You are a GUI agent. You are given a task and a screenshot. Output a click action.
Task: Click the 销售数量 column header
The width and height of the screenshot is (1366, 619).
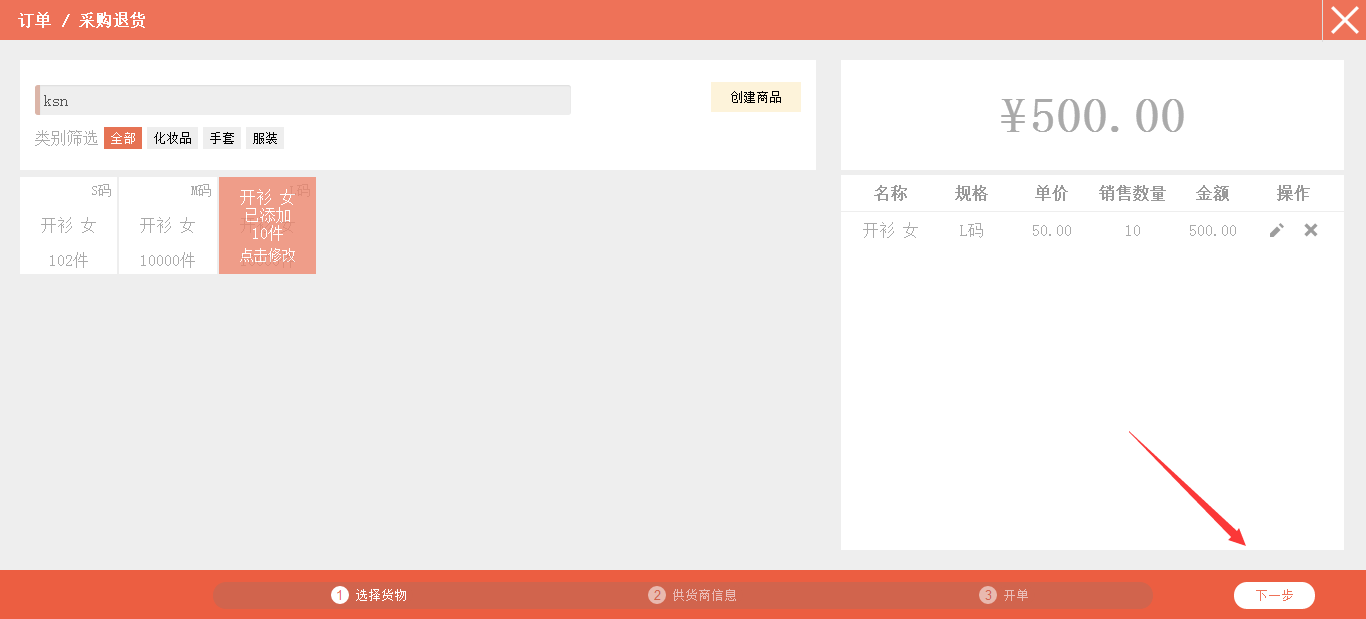(1132, 194)
